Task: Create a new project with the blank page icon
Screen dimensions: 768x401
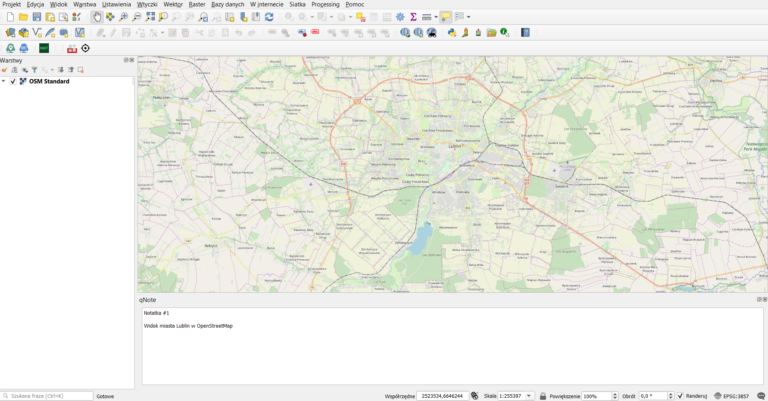Action: point(10,17)
